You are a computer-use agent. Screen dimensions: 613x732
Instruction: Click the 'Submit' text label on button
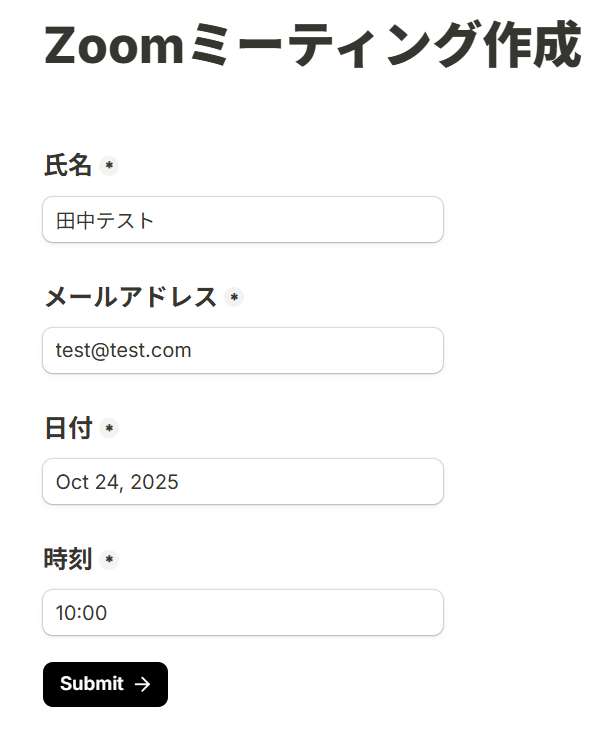(x=91, y=684)
